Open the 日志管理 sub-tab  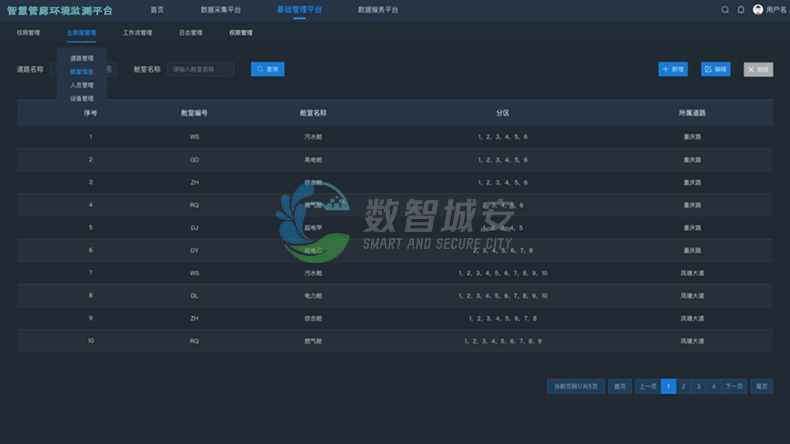coord(190,33)
